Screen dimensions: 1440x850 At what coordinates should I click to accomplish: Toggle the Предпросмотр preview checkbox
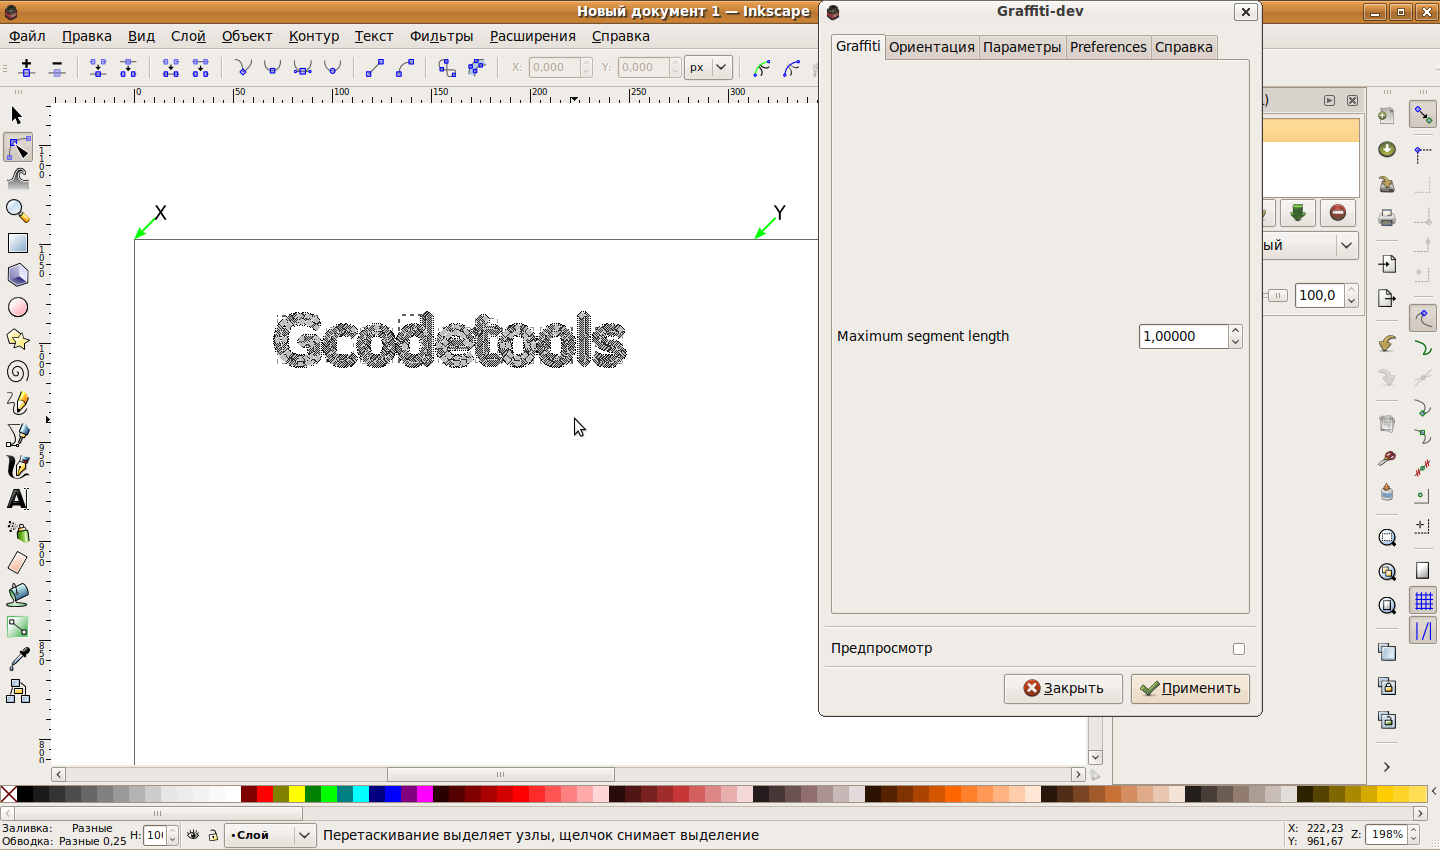tap(1239, 649)
